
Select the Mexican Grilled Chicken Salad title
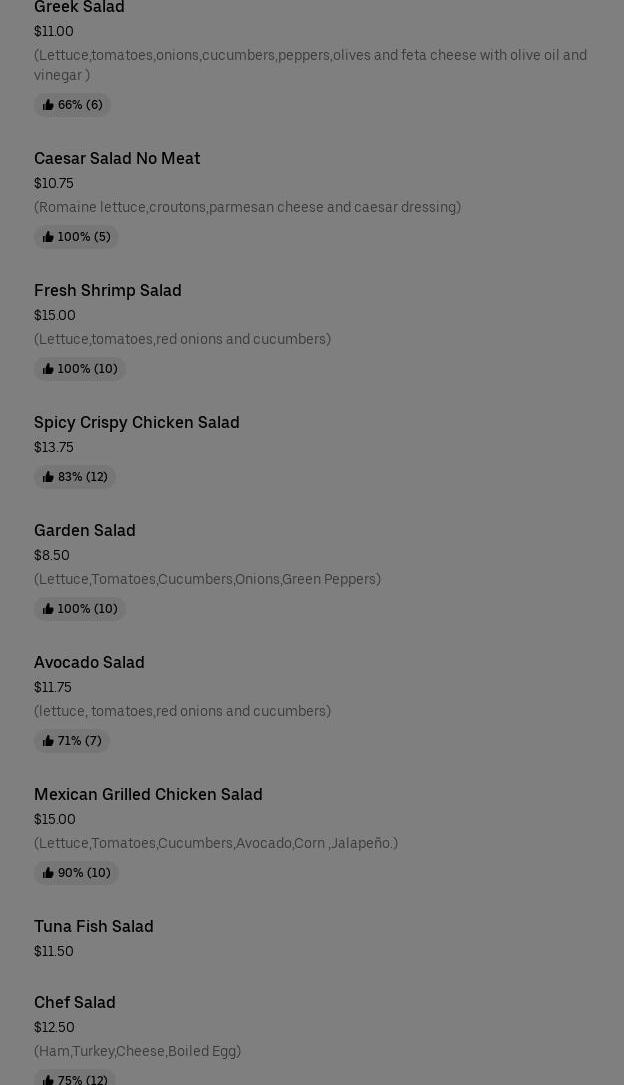tap(148, 795)
